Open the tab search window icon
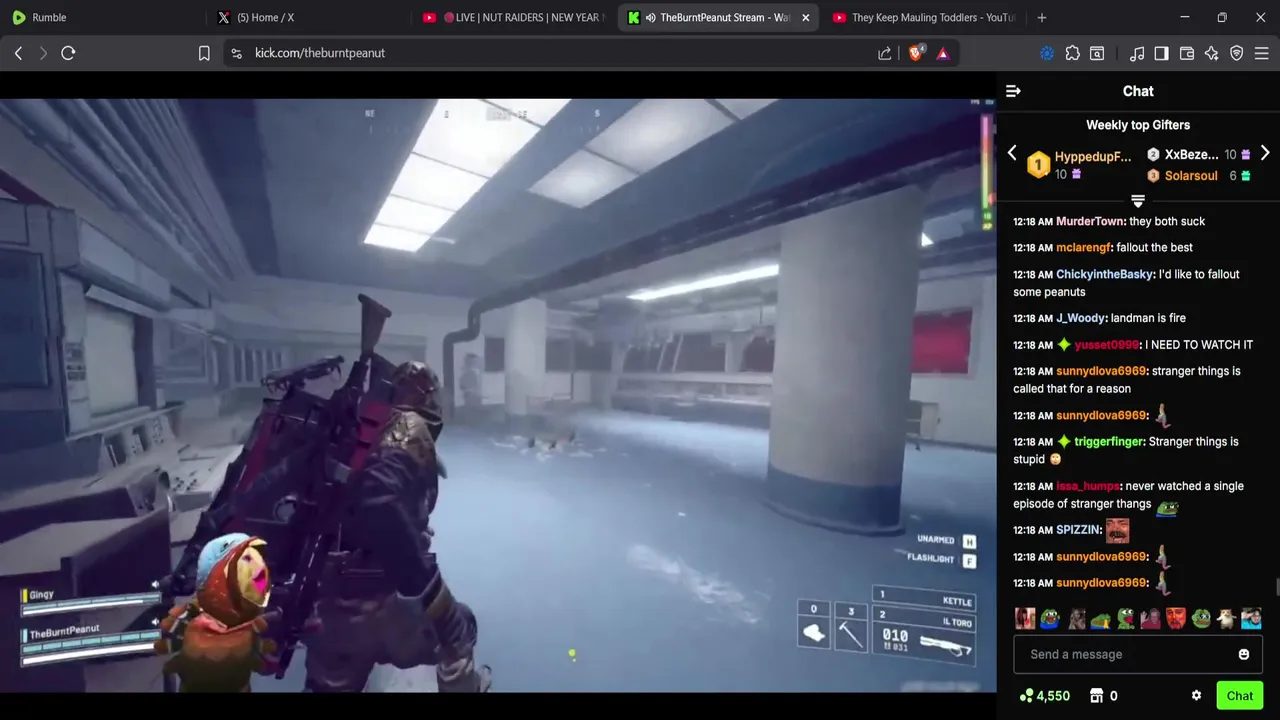The height and width of the screenshot is (720, 1280). click(1097, 53)
